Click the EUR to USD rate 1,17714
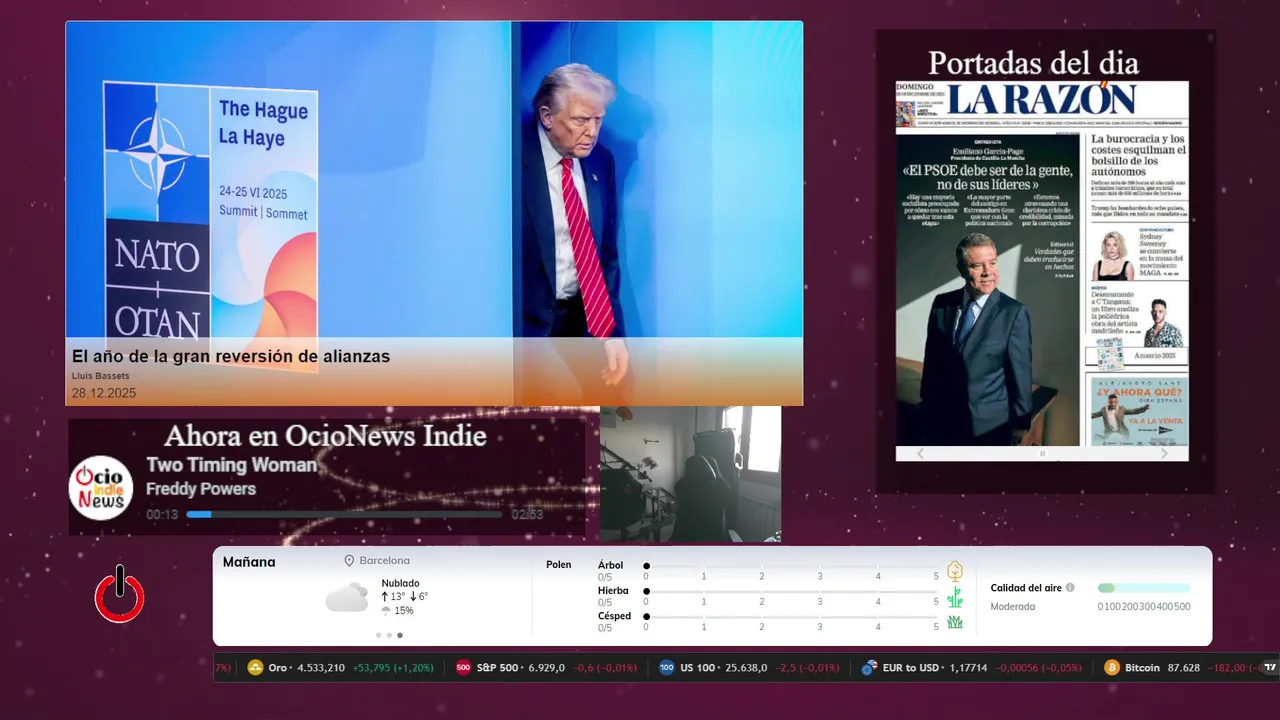The image size is (1280, 720). pyautogui.click(x=968, y=668)
